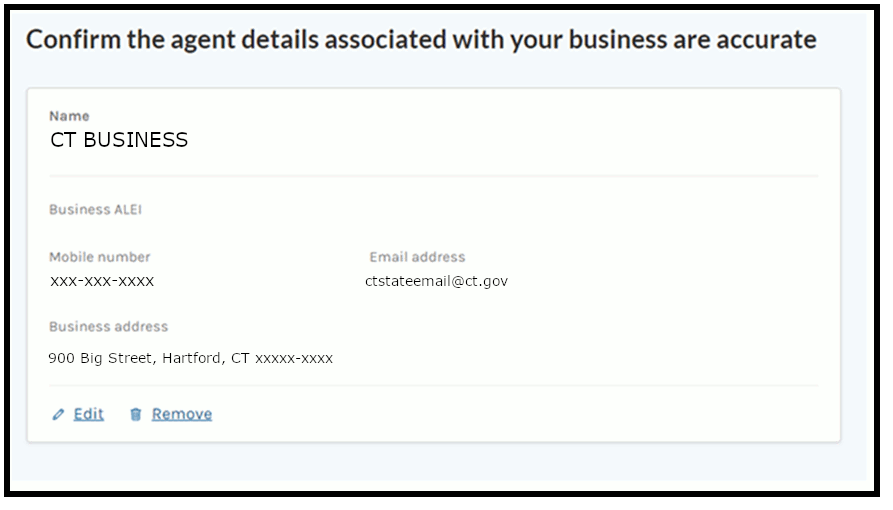Click the word 'accurate' in the heading
The height and width of the screenshot is (510, 893).
[x=769, y=40]
